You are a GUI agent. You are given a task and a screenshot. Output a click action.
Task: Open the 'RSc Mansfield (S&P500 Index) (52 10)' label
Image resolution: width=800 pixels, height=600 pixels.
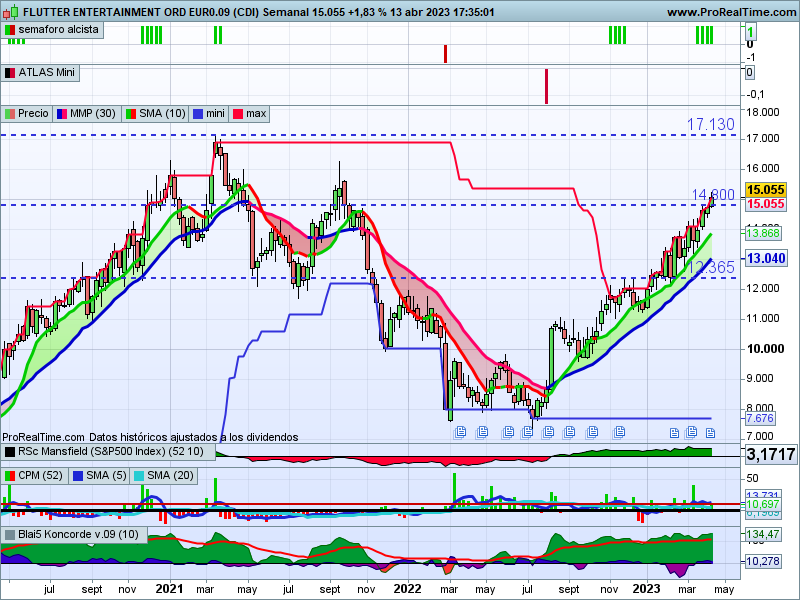[109, 452]
